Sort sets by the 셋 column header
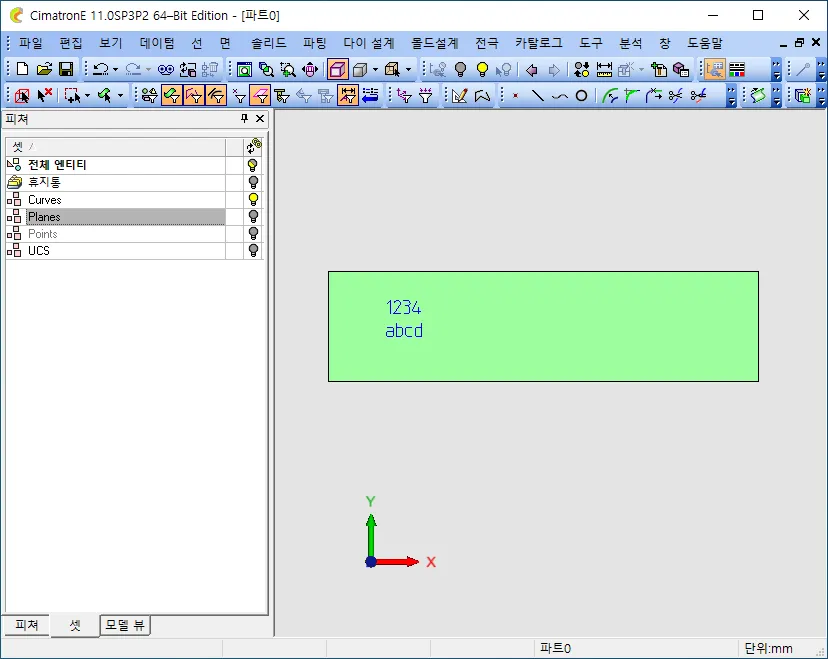 116,146
